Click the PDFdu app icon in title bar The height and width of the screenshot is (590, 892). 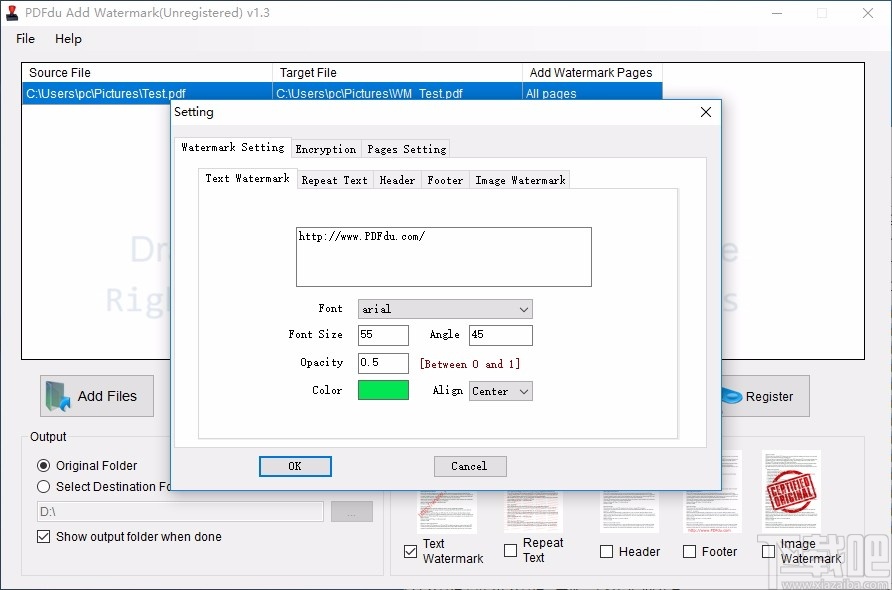pos(12,13)
